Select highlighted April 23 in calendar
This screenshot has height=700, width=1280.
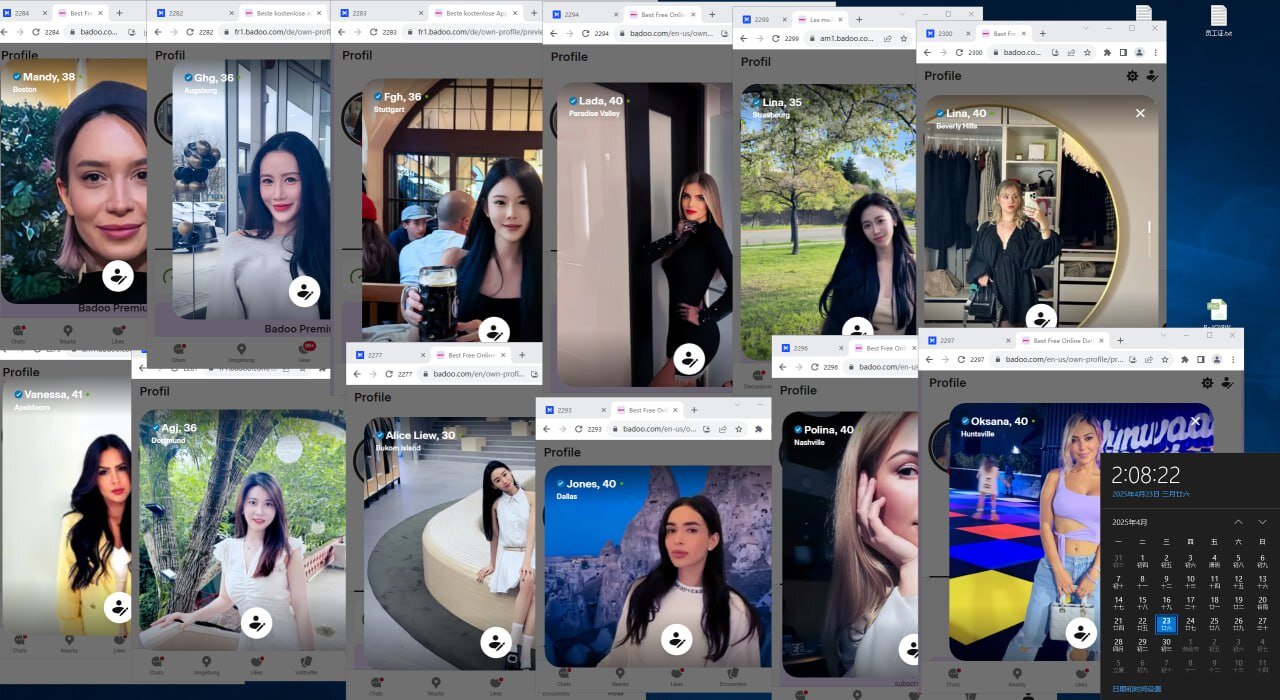click(1166, 624)
